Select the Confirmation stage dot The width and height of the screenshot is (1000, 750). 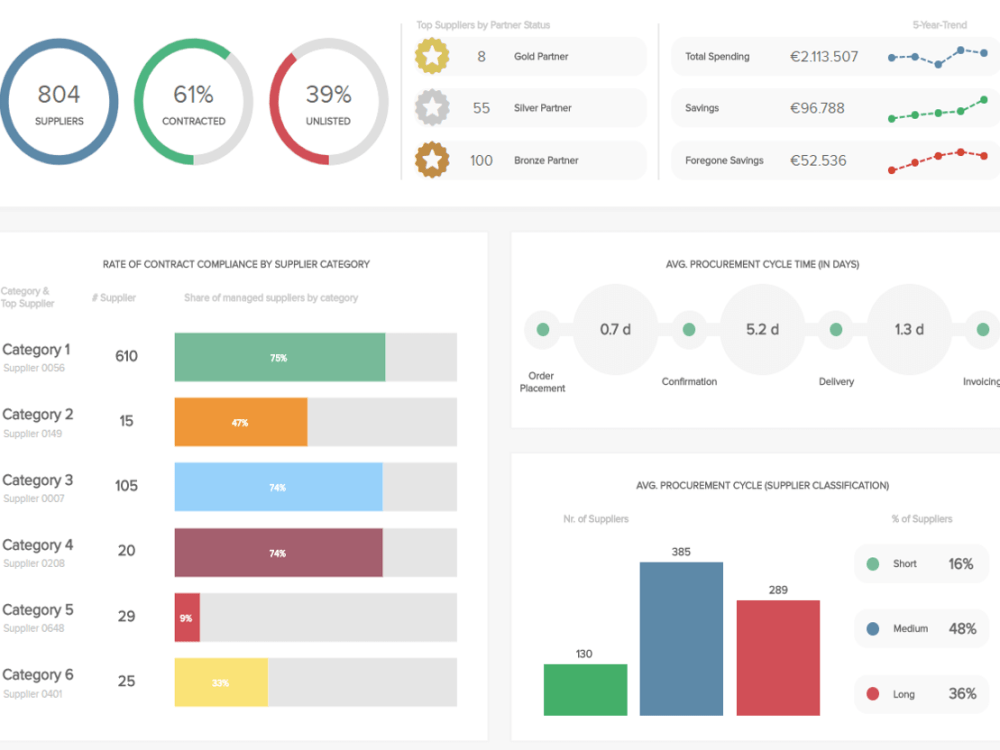point(689,328)
